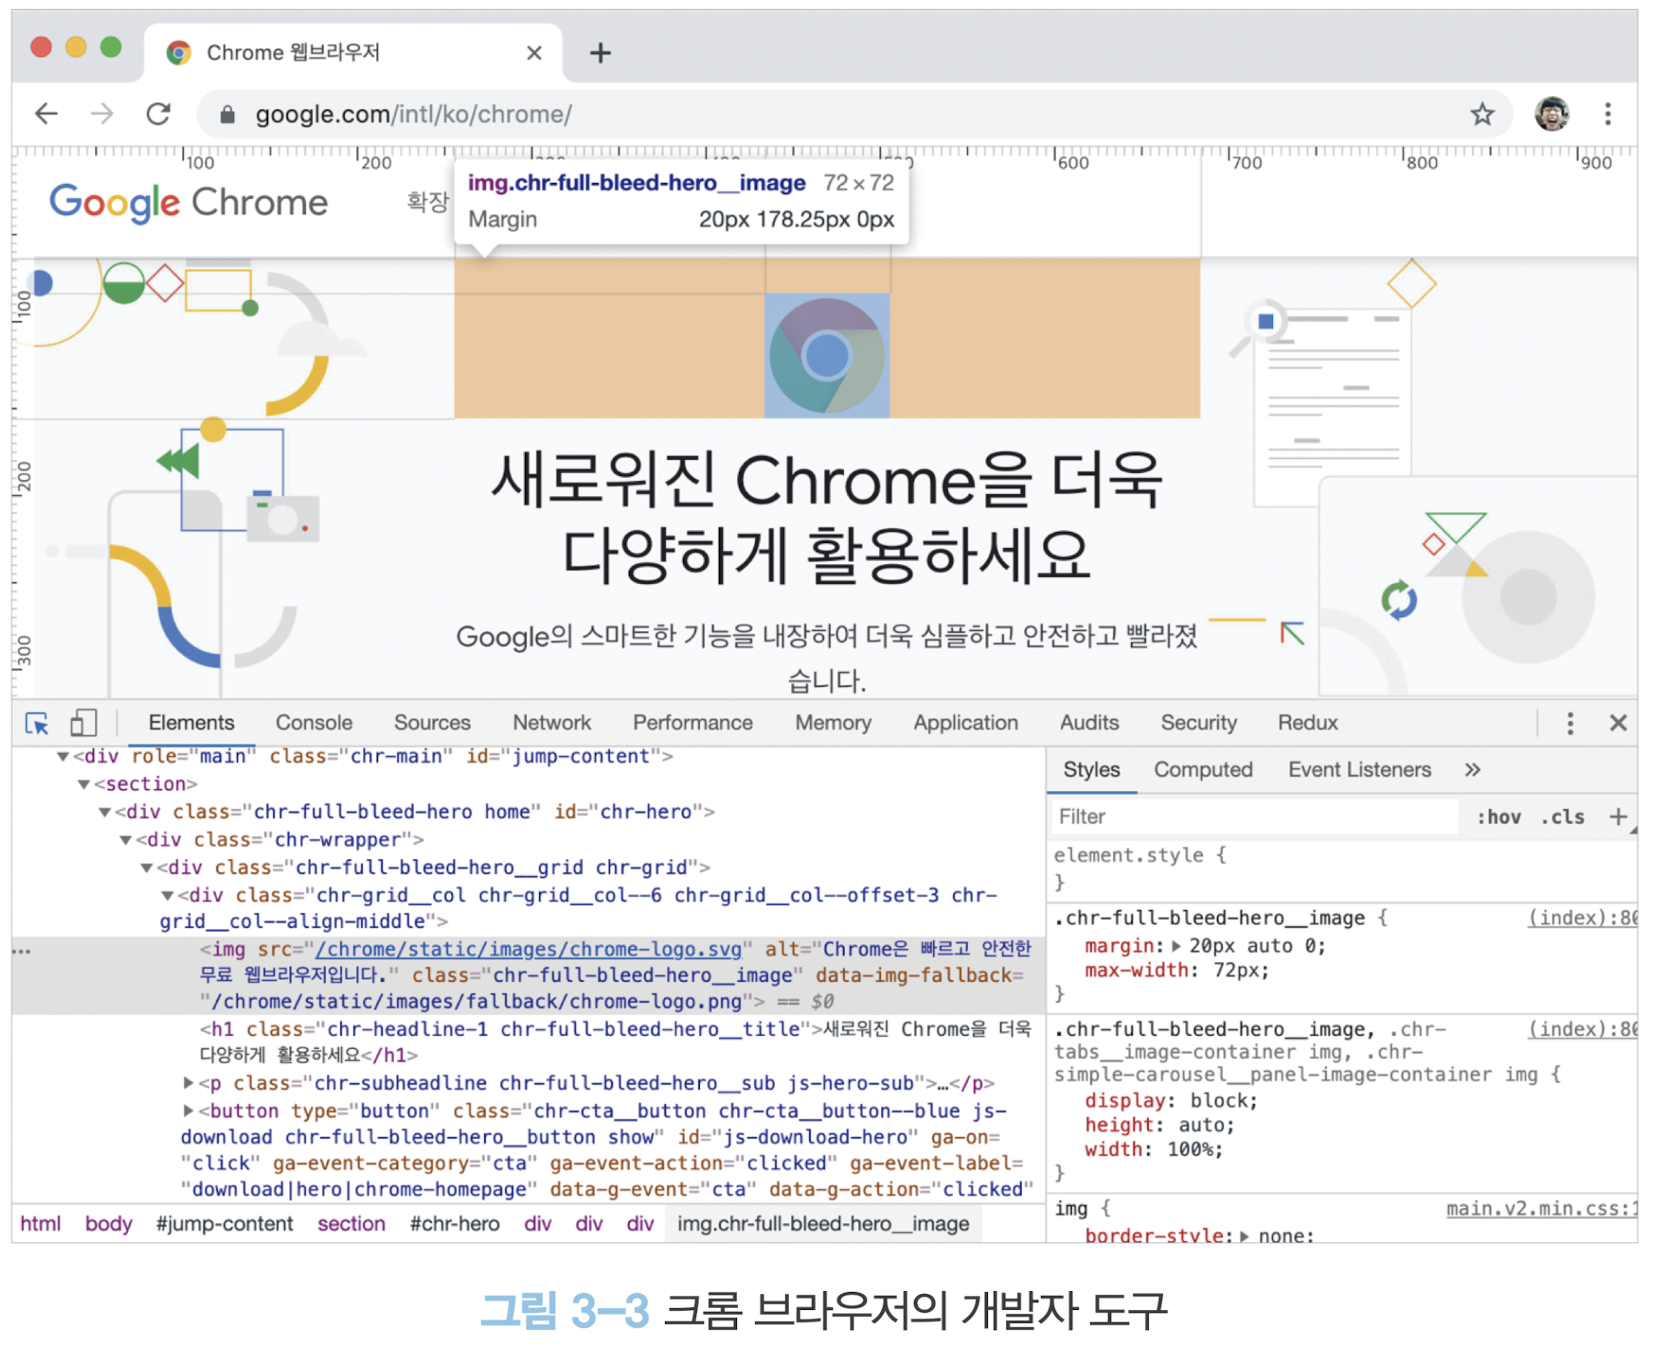The height and width of the screenshot is (1366, 1656).
Task: Click the address bar URL
Action: pyautogui.click(x=414, y=115)
